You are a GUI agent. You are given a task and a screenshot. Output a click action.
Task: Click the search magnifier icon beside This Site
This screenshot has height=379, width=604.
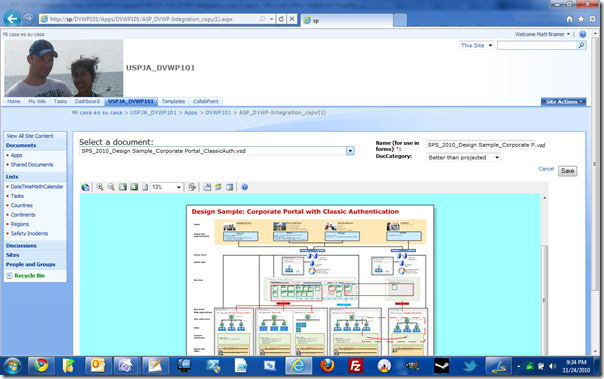click(x=582, y=45)
